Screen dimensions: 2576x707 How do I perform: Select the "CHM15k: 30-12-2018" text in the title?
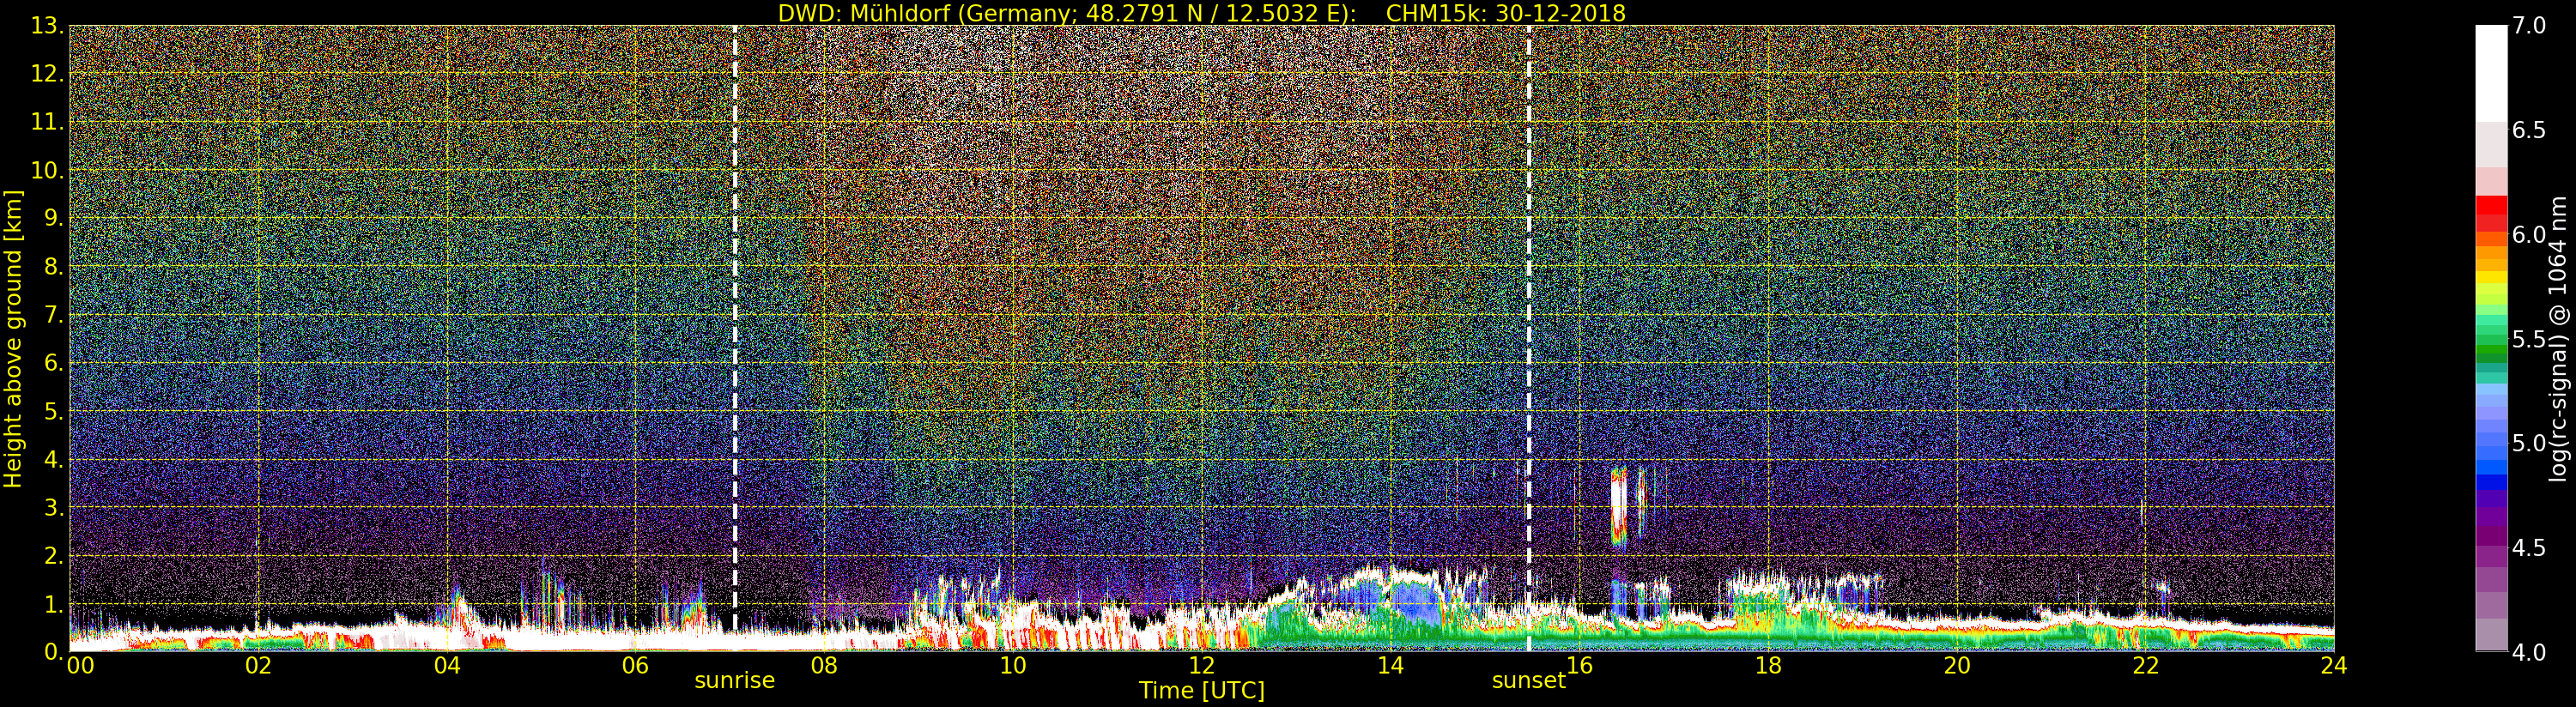coord(1506,13)
